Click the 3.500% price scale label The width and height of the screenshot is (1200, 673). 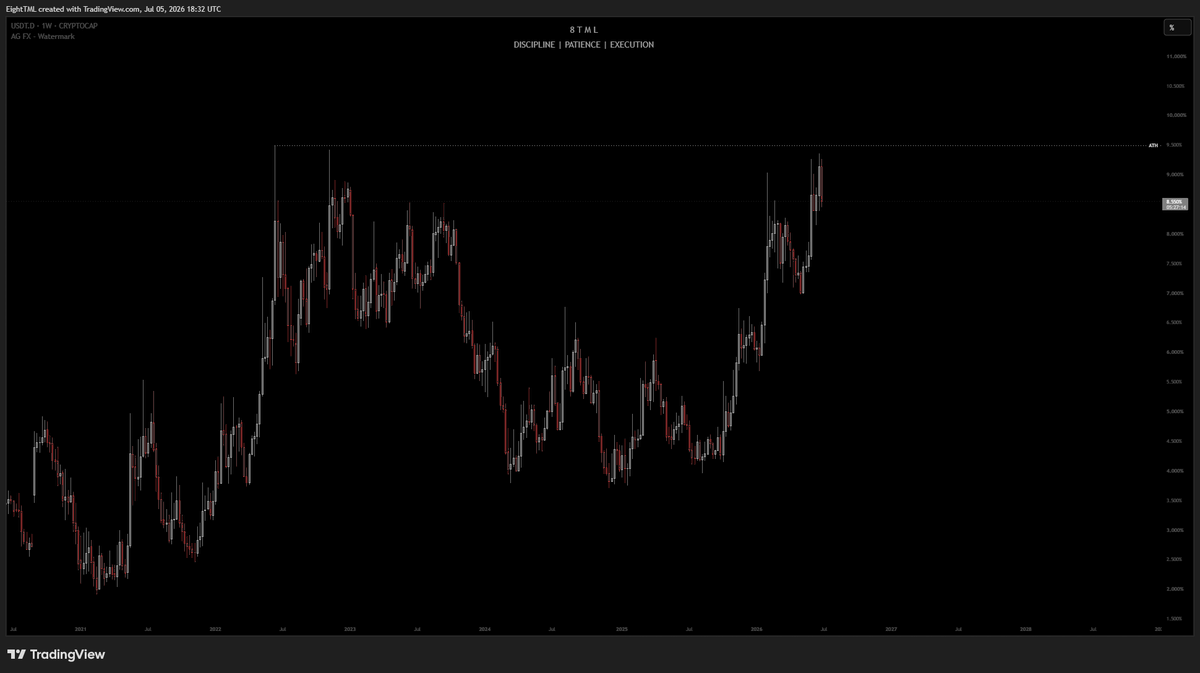[1175, 500]
